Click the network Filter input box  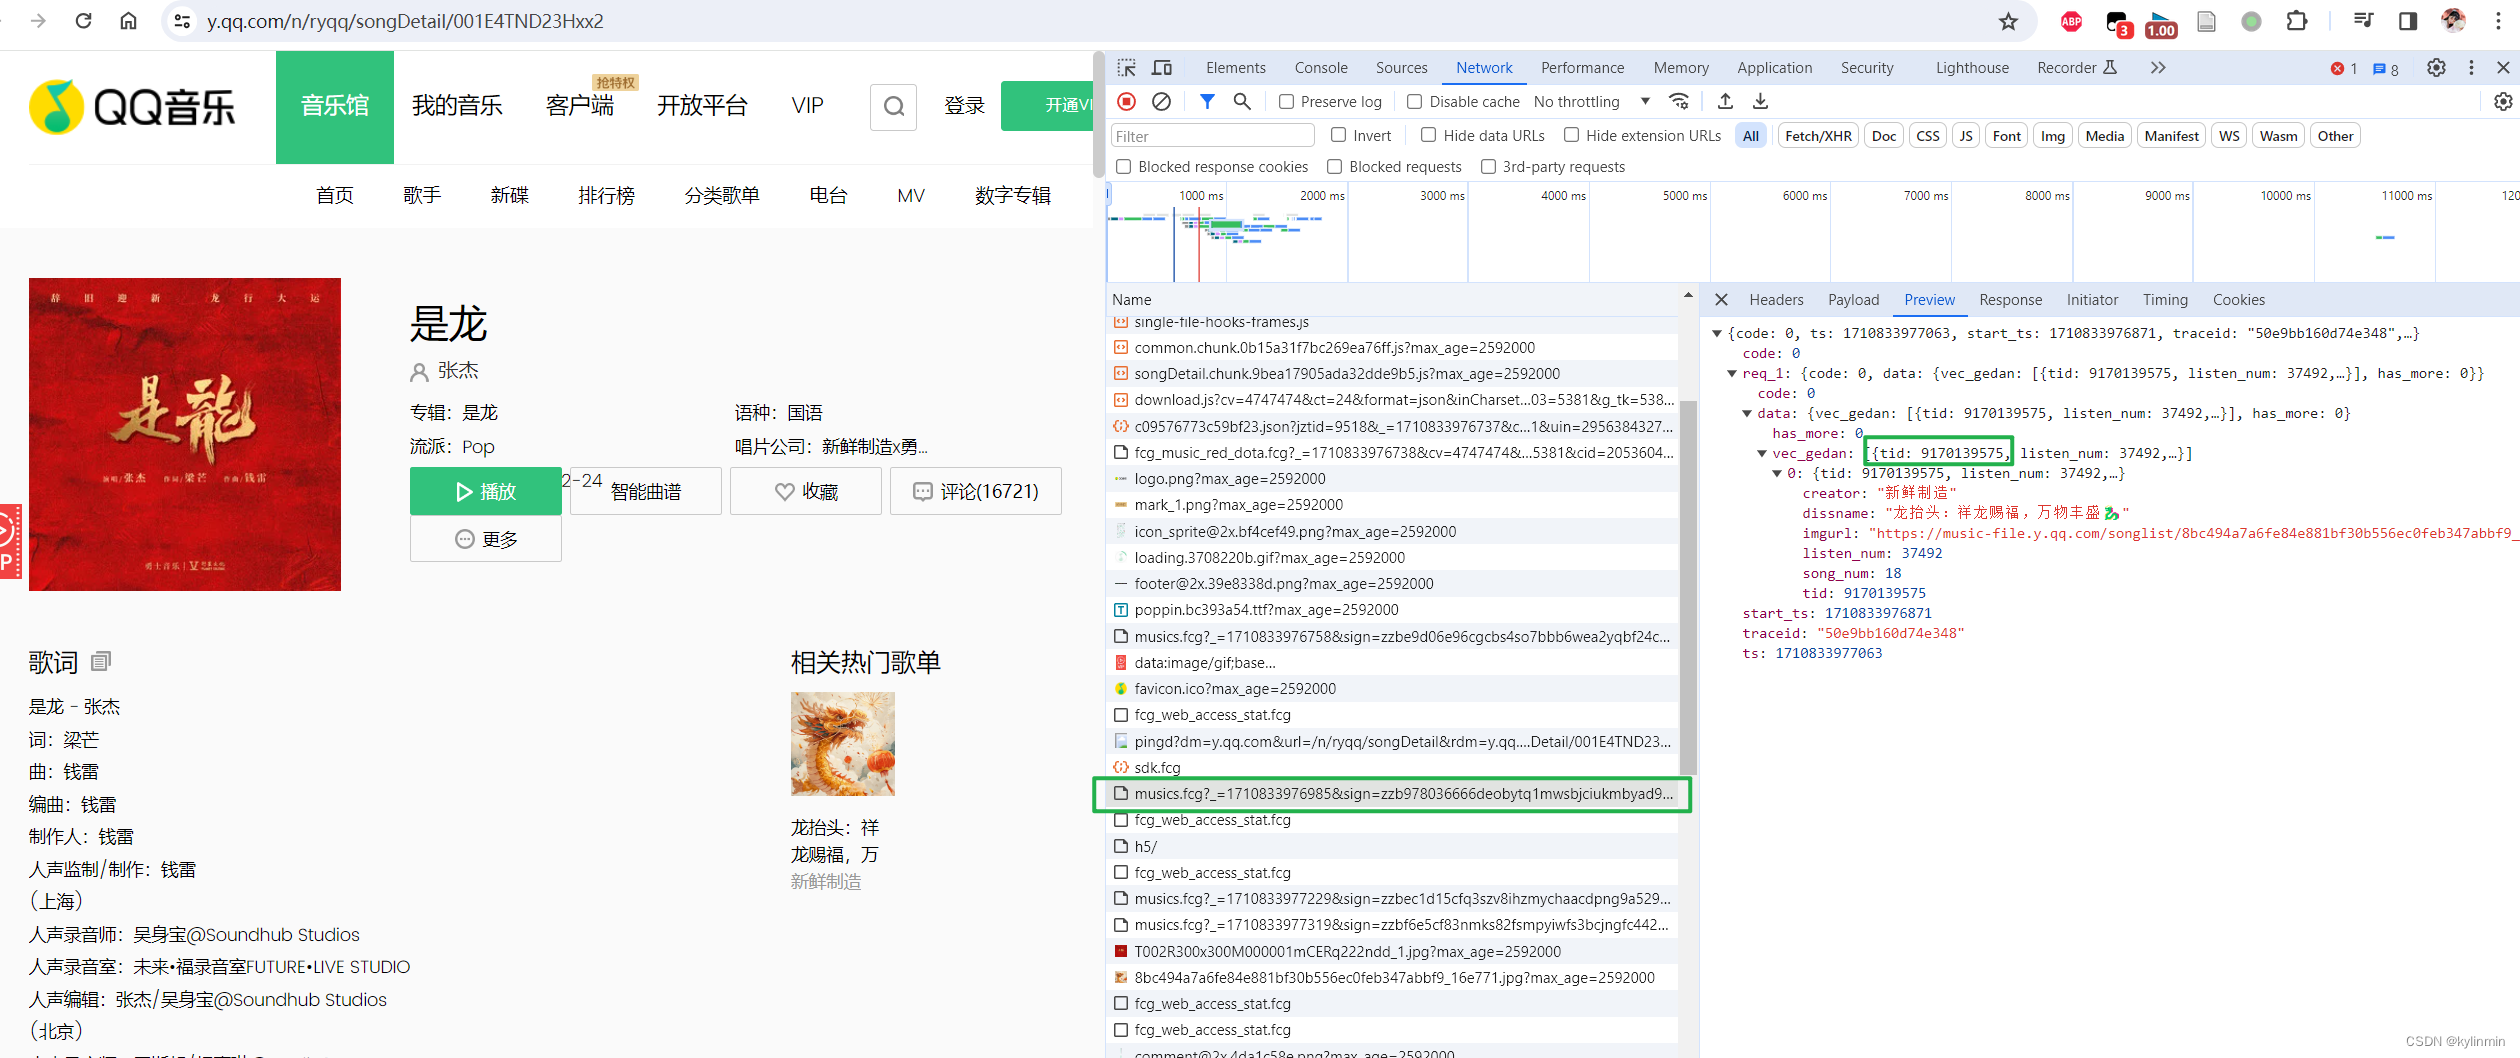click(x=1212, y=136)
